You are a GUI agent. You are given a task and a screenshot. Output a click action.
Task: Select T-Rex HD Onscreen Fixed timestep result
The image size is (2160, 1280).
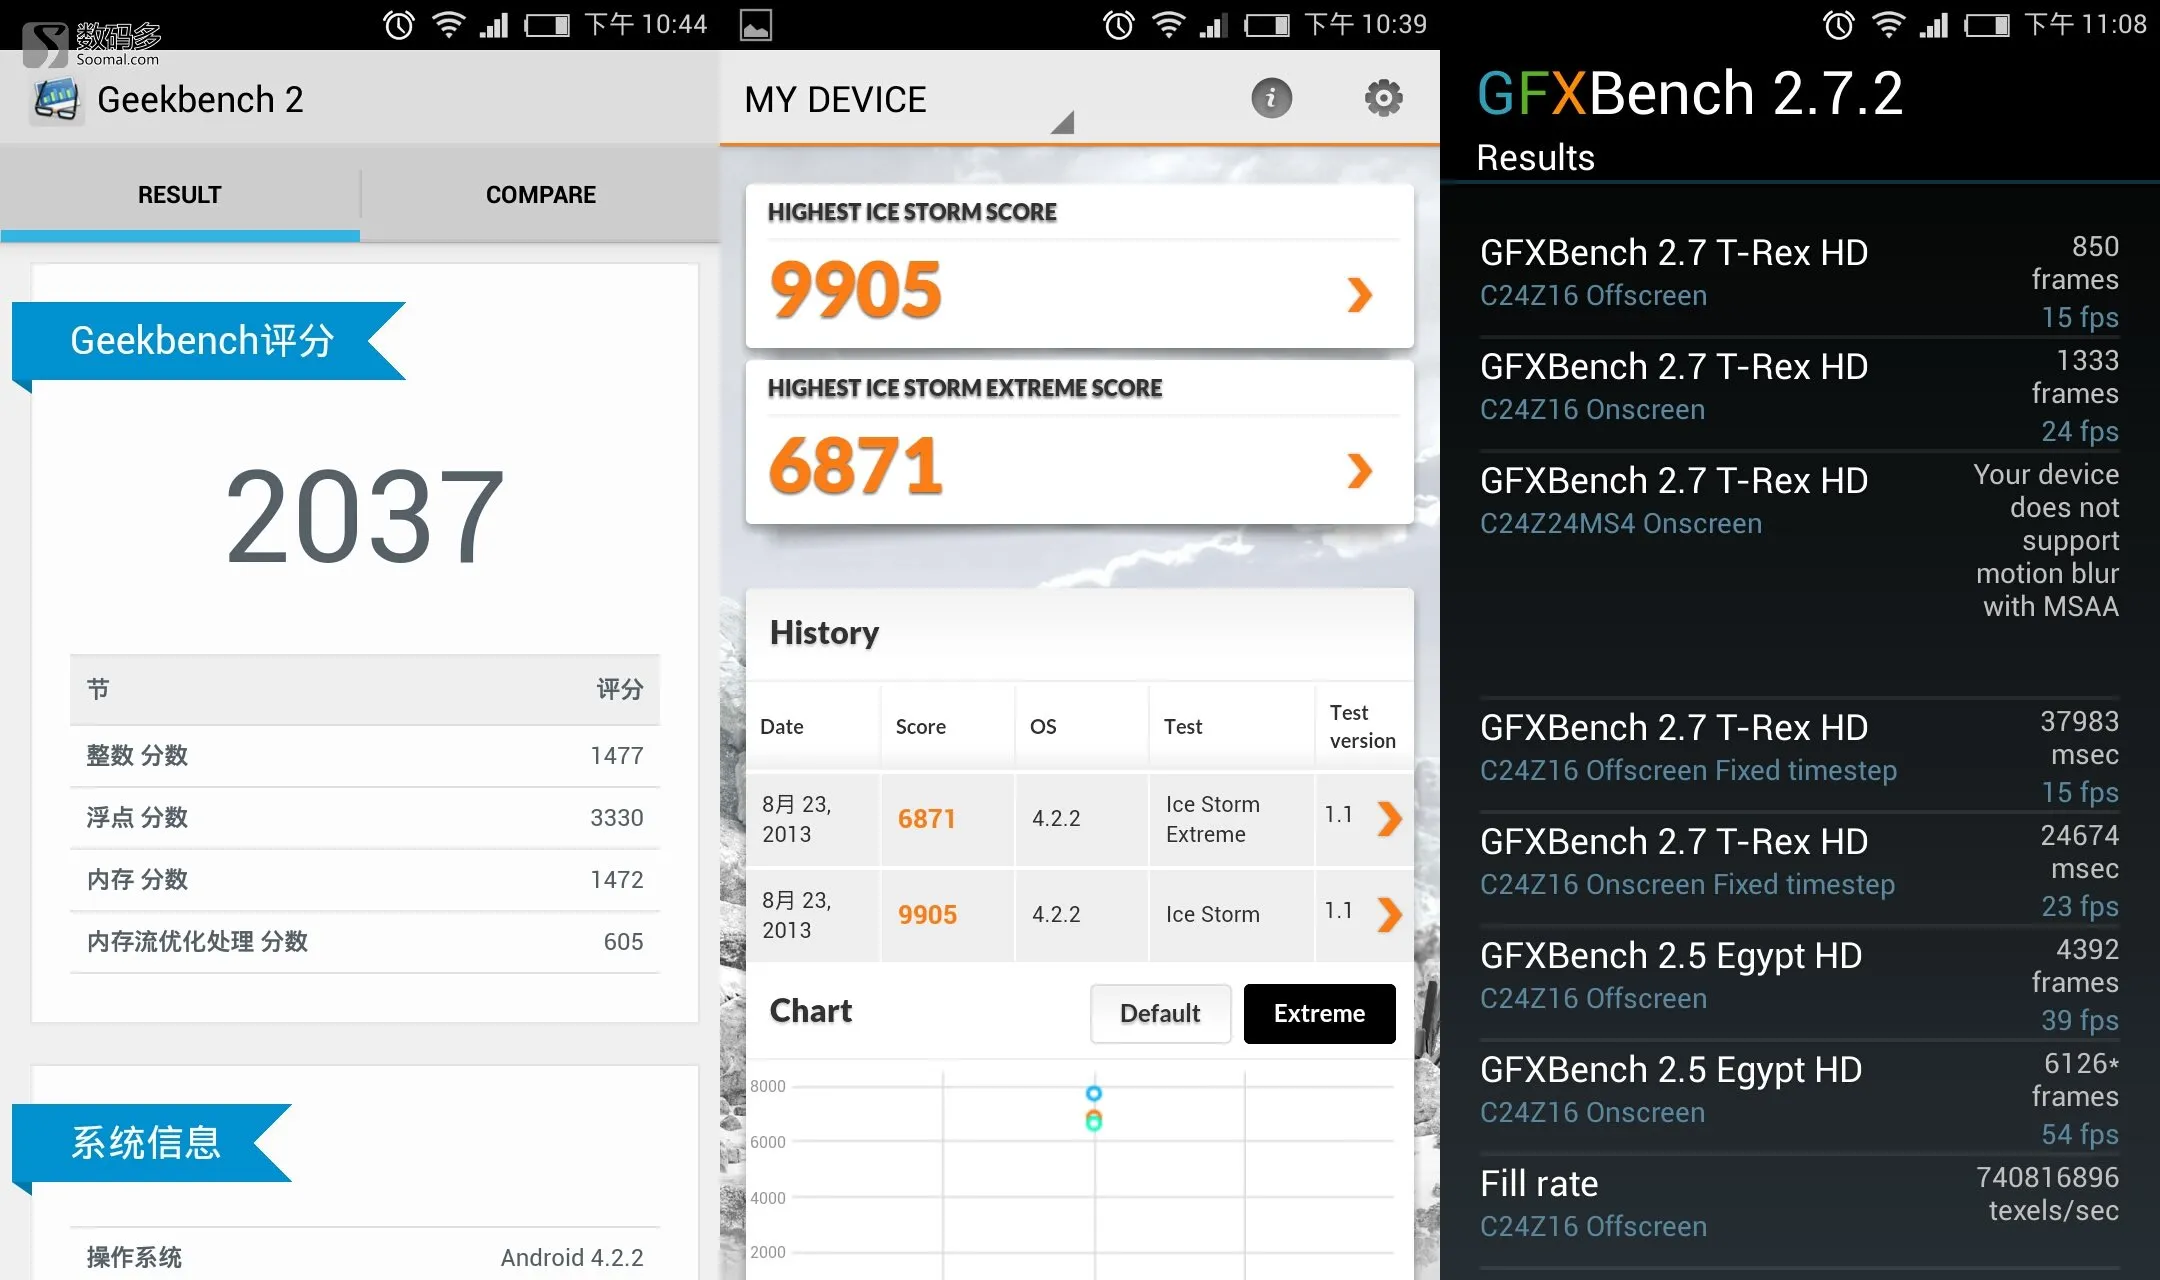1799,869
